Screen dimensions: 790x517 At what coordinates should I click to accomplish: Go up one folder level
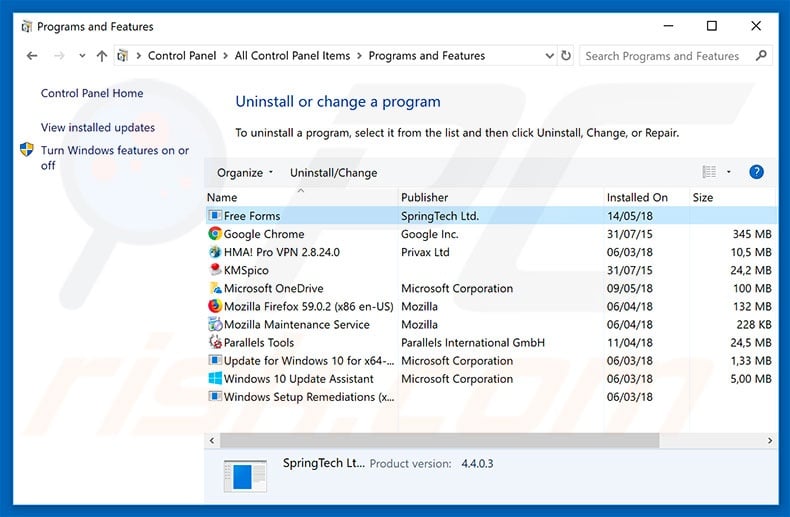point(102,55)
